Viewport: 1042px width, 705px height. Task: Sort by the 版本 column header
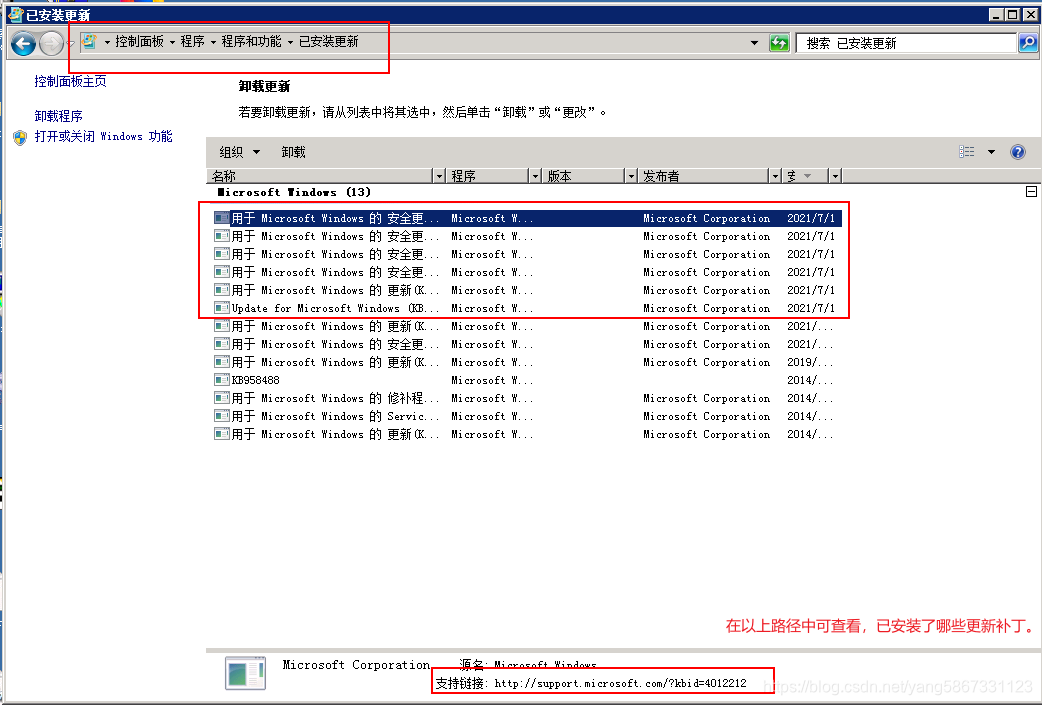583,176
